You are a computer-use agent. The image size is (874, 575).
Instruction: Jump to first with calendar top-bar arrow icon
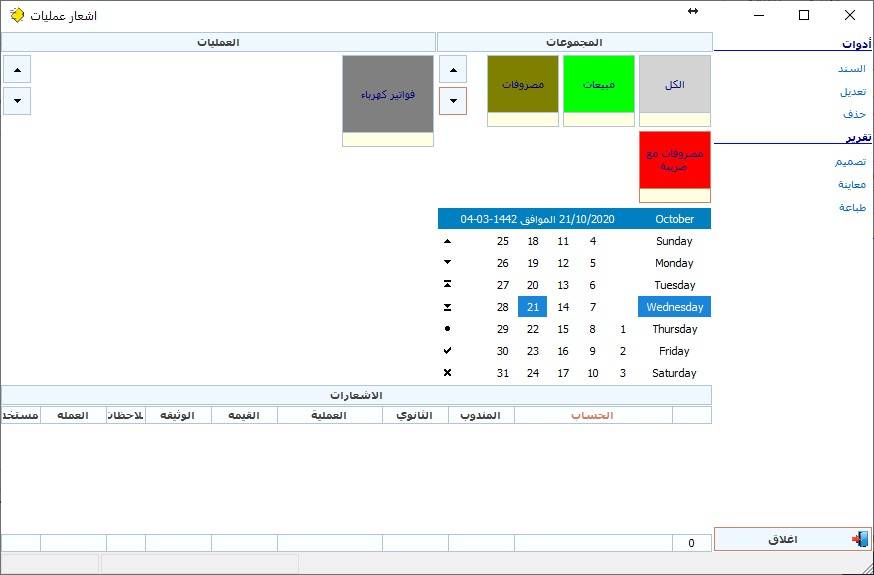pyautogui.click(x=447, y=285)
